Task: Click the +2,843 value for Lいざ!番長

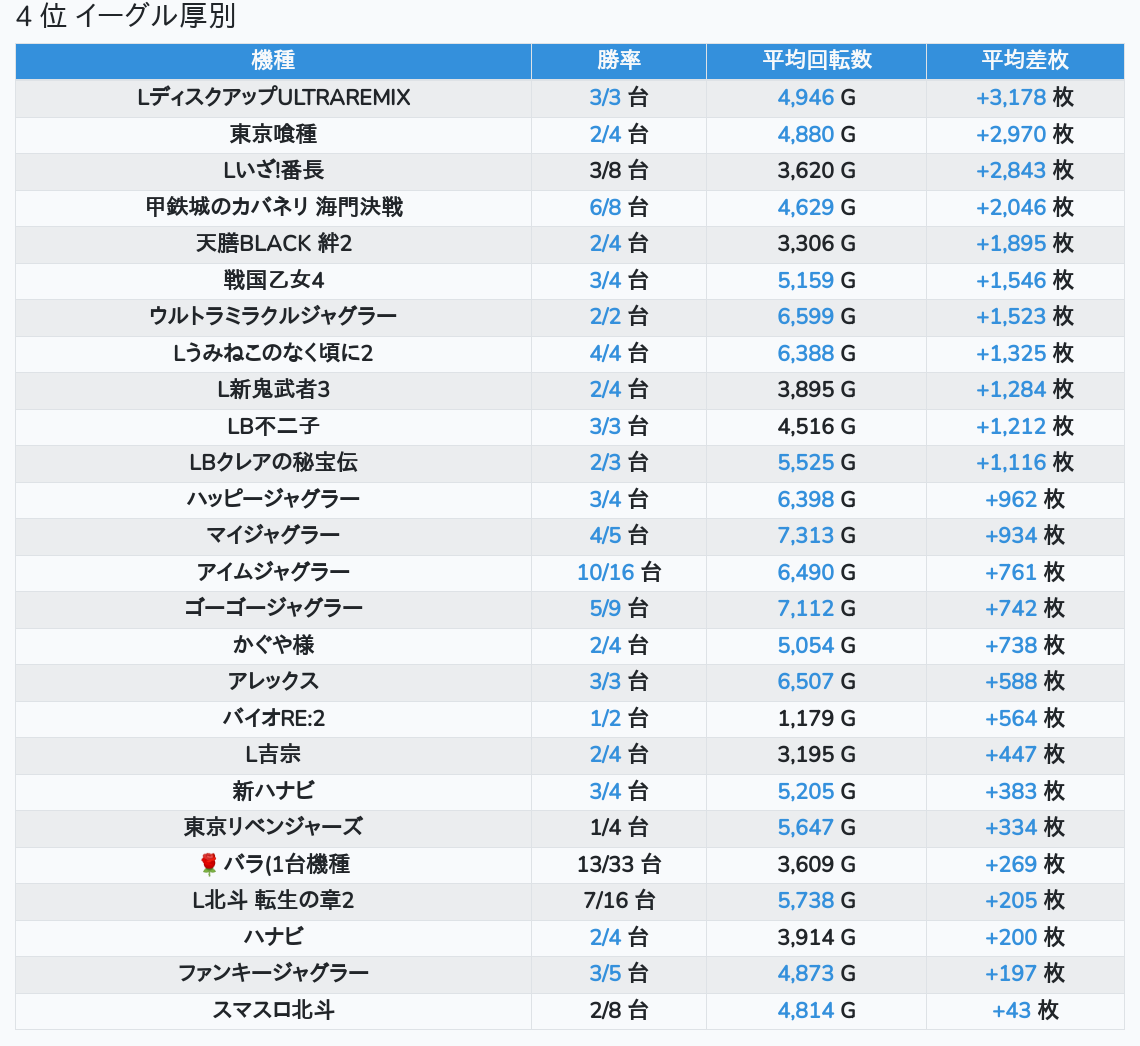Action: 1010,171
